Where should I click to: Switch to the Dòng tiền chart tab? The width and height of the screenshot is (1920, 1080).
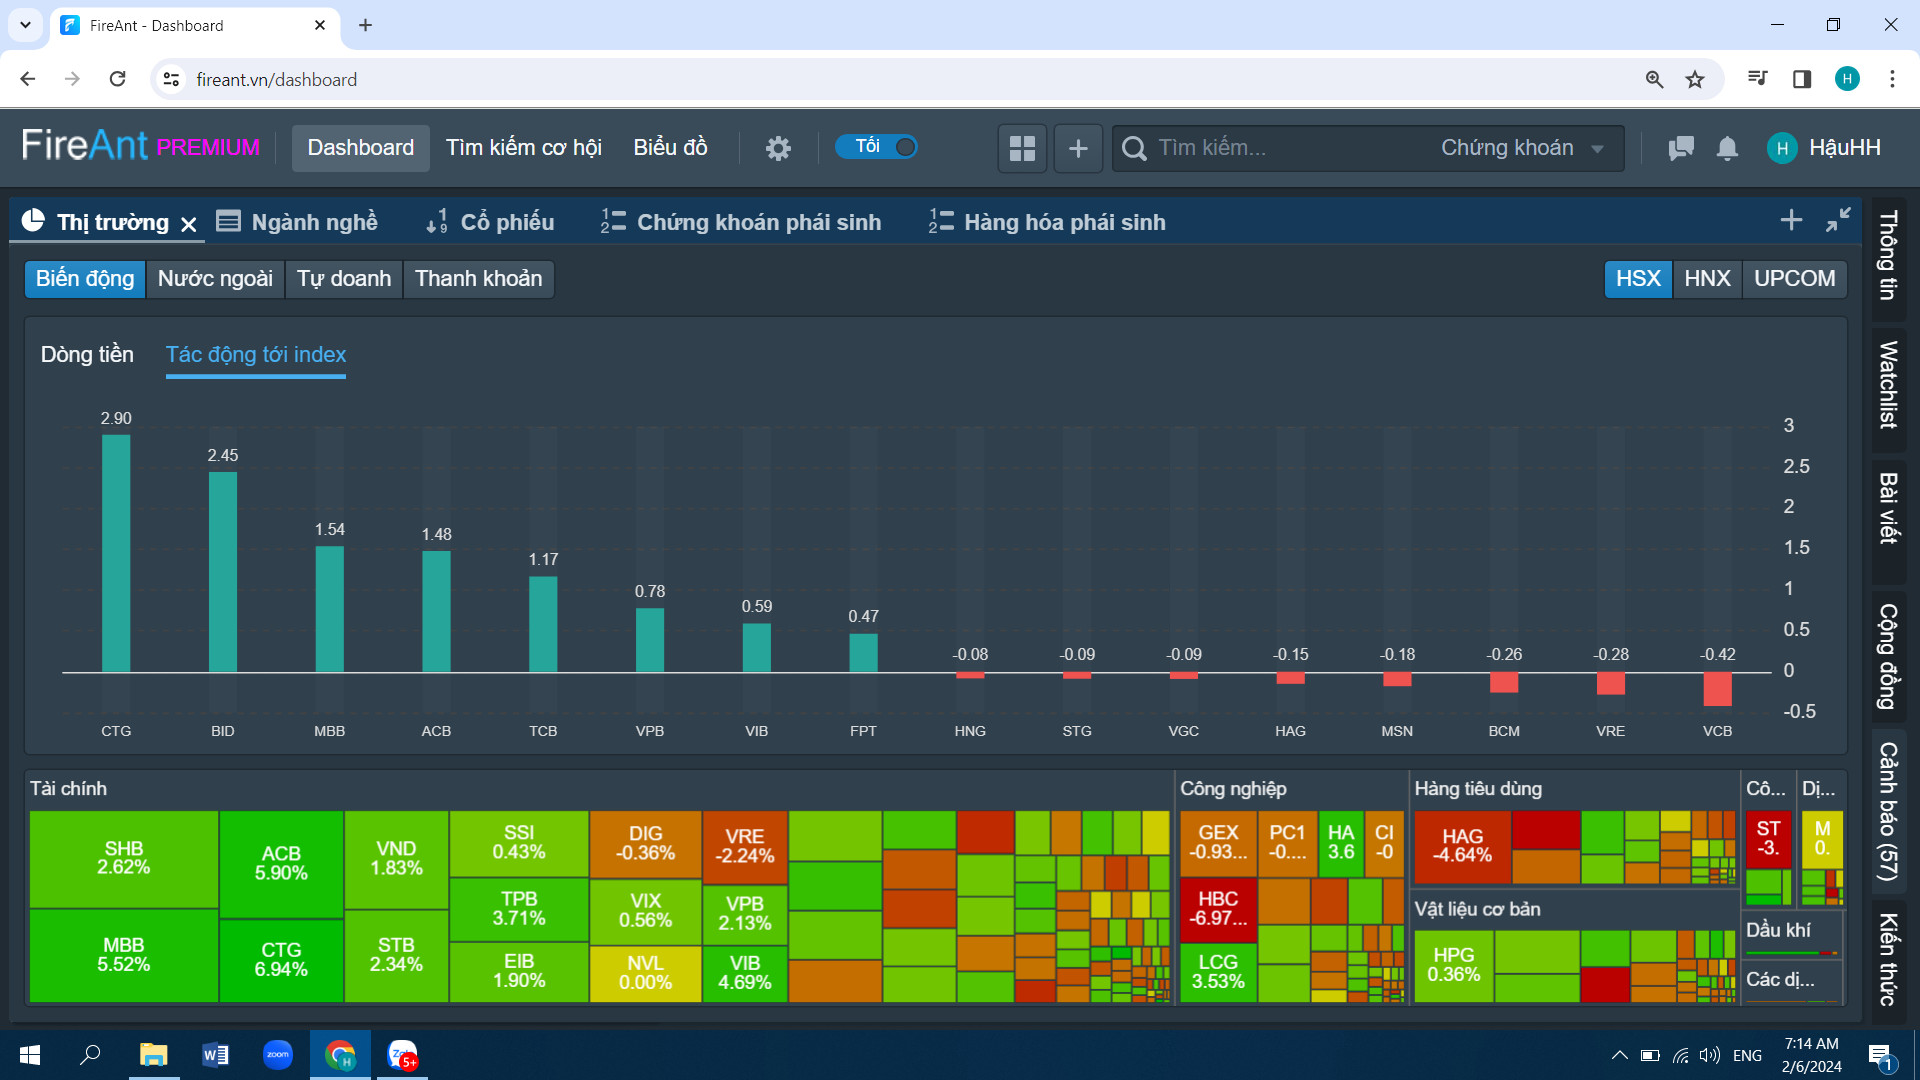(x=87, y=354)
